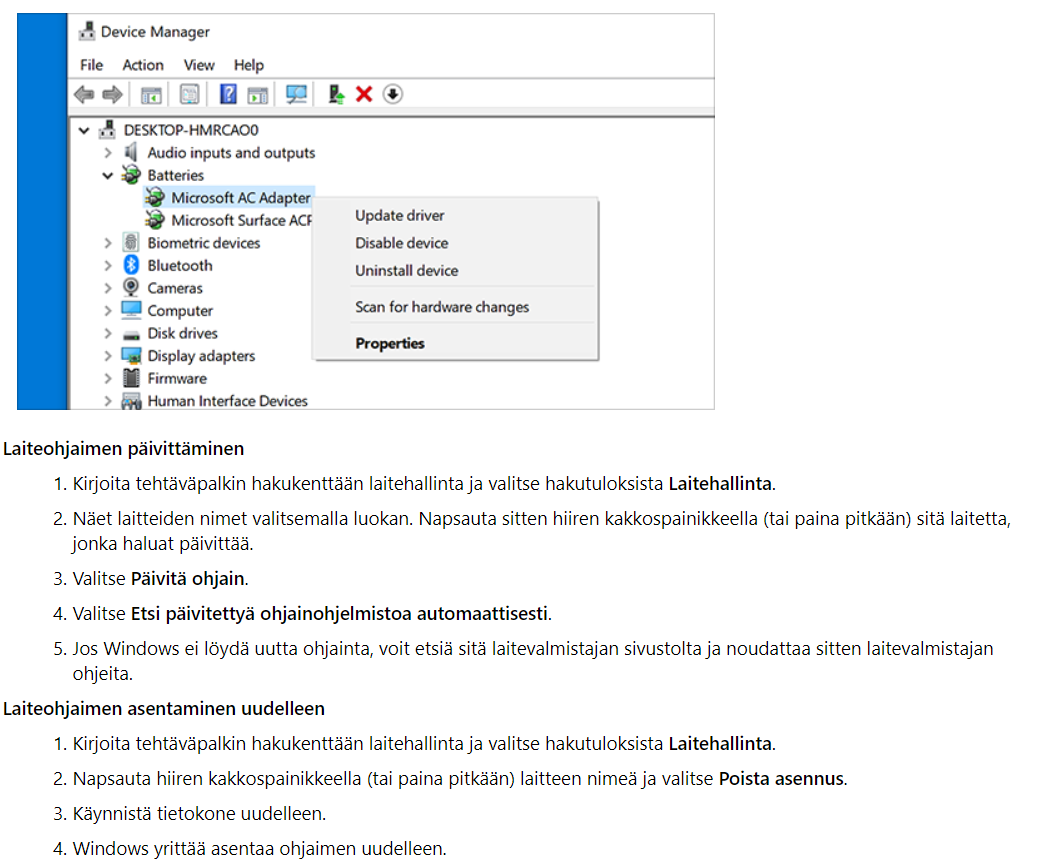Expand the Biometric devices category
Image resolution: width=1044 pixels, height=868 pixels.
(108, 243)
